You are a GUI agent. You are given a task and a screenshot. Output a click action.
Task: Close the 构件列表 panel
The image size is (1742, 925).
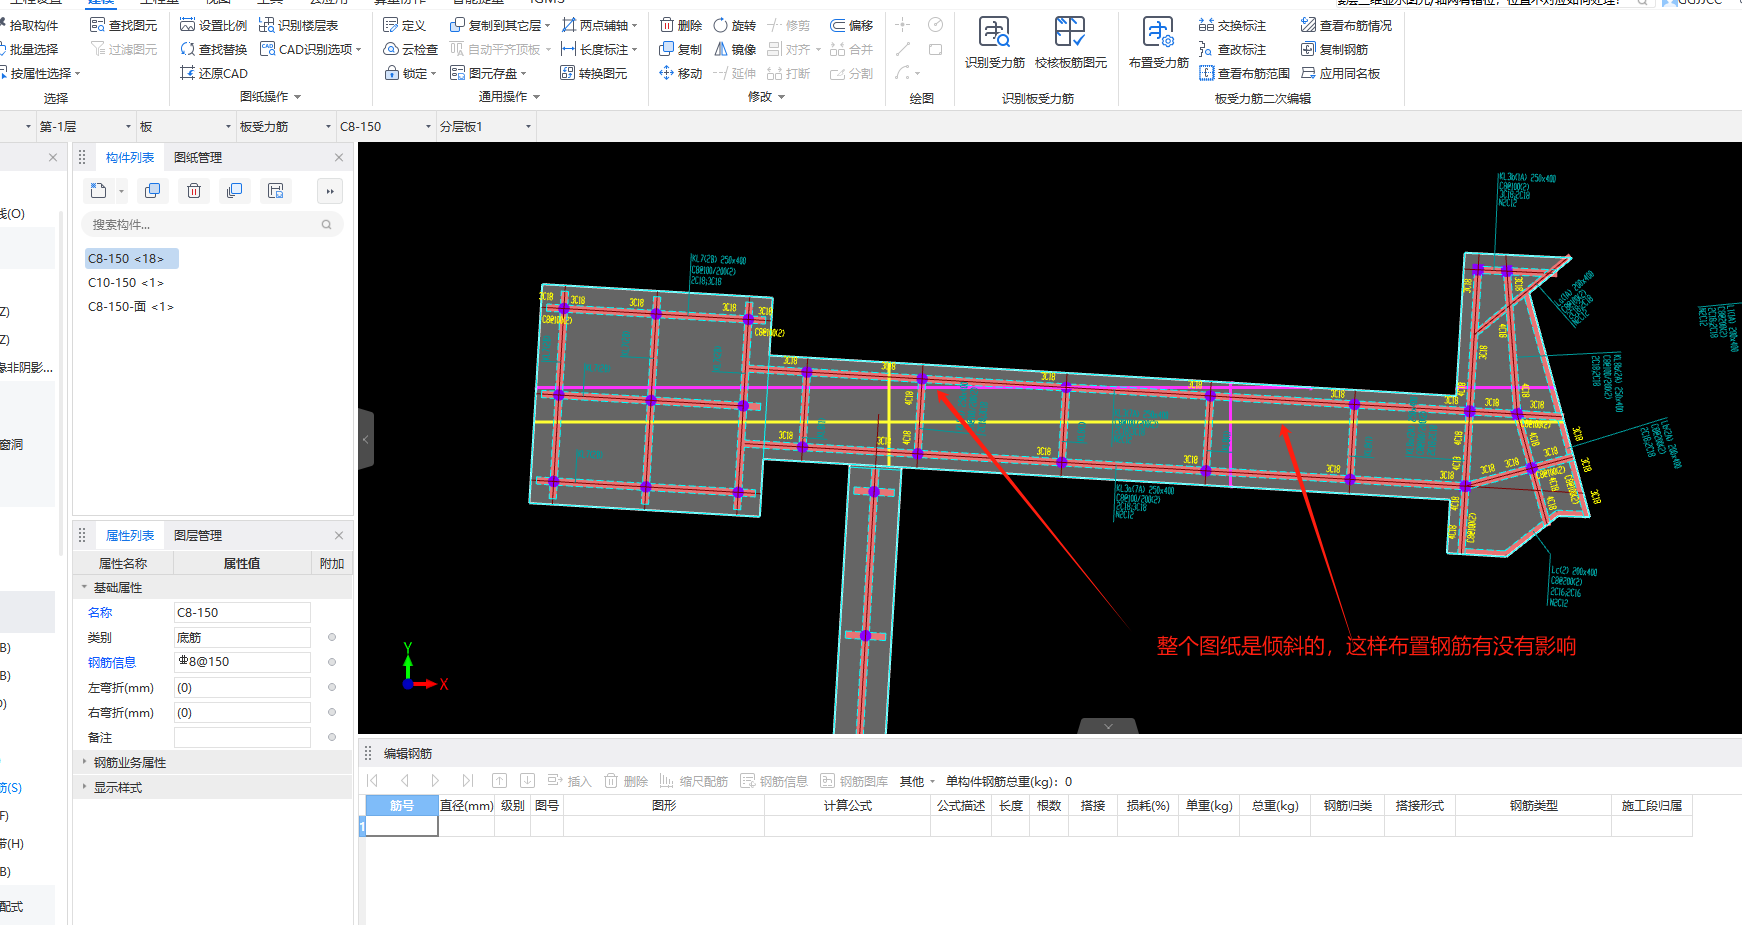point(339,157)
